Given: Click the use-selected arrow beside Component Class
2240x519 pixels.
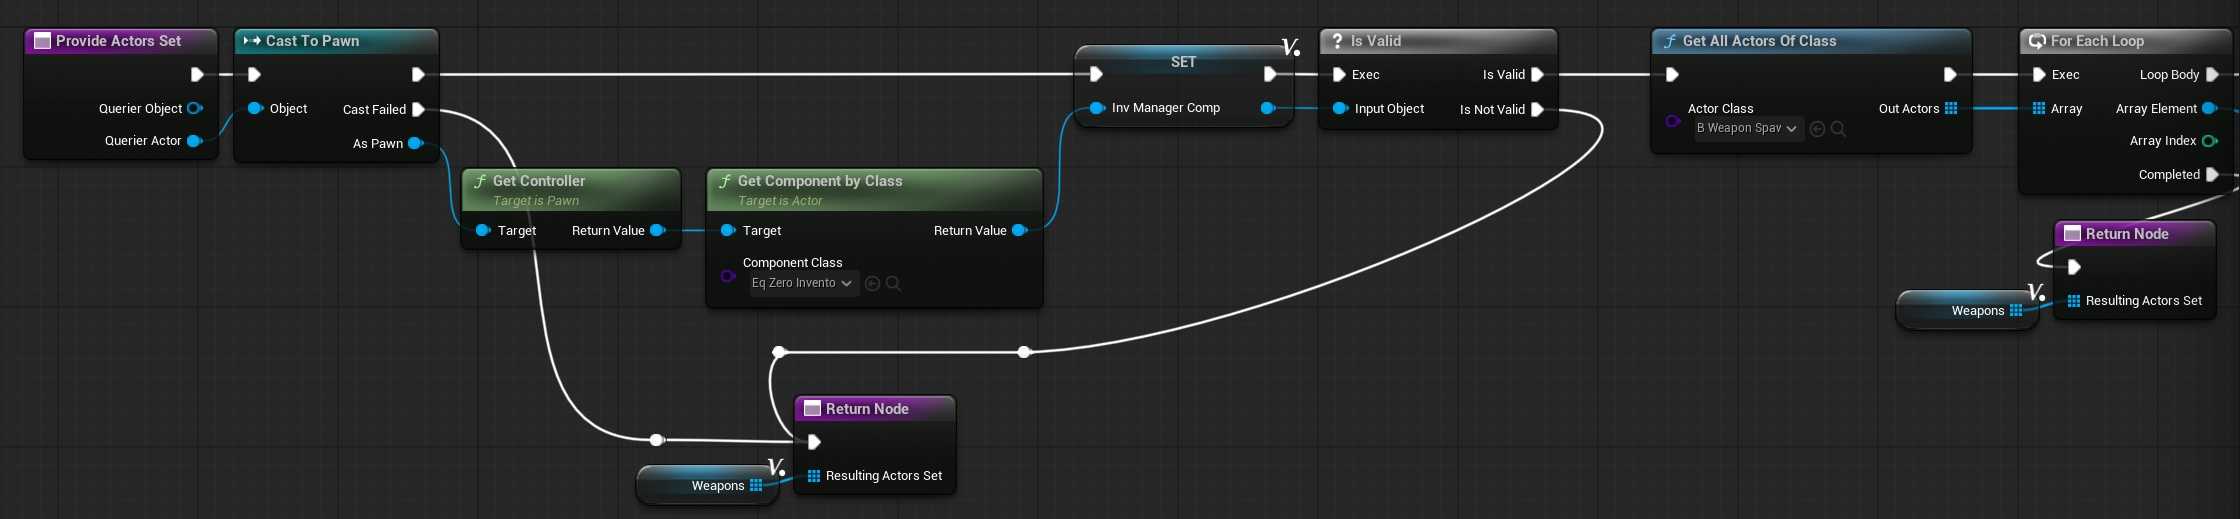Looking at the screenshot, I should [x=872, y=284].
